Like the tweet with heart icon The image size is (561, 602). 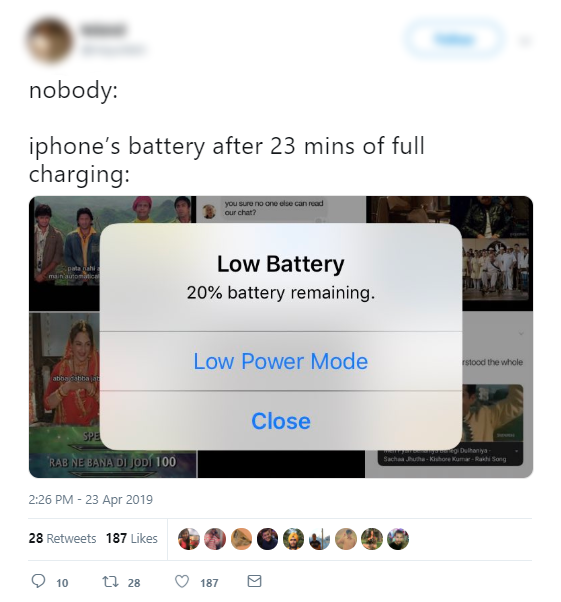[x=182, y=581]
